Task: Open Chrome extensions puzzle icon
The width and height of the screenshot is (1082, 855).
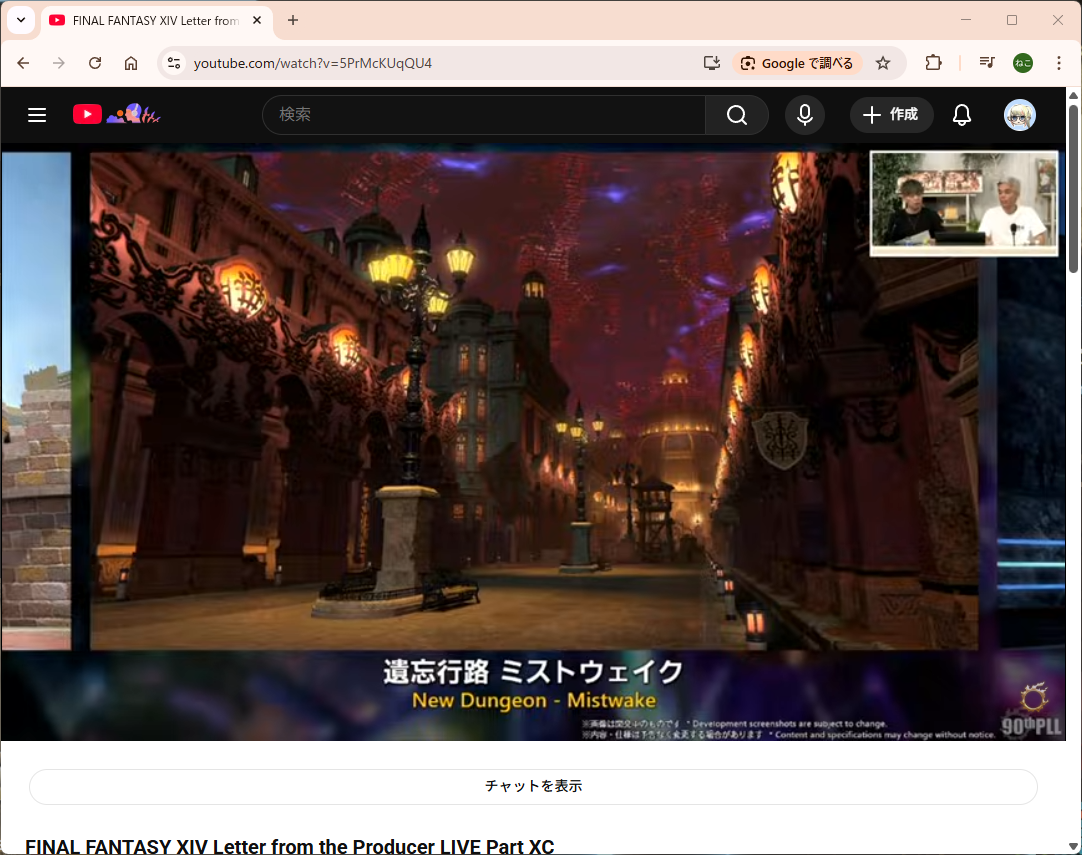Action: 933,63
